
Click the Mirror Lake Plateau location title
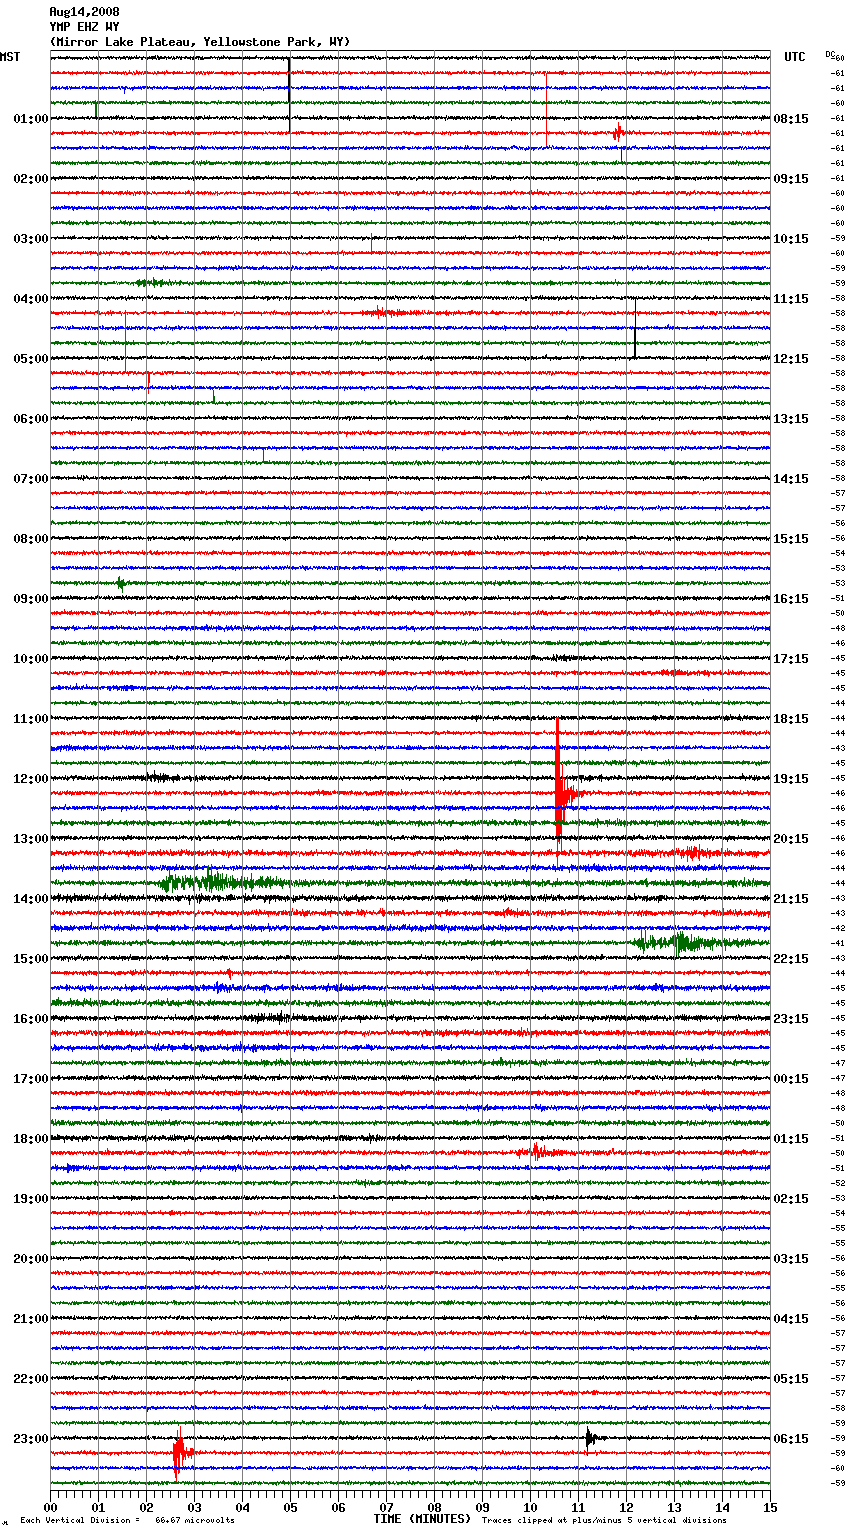point(200,42)
